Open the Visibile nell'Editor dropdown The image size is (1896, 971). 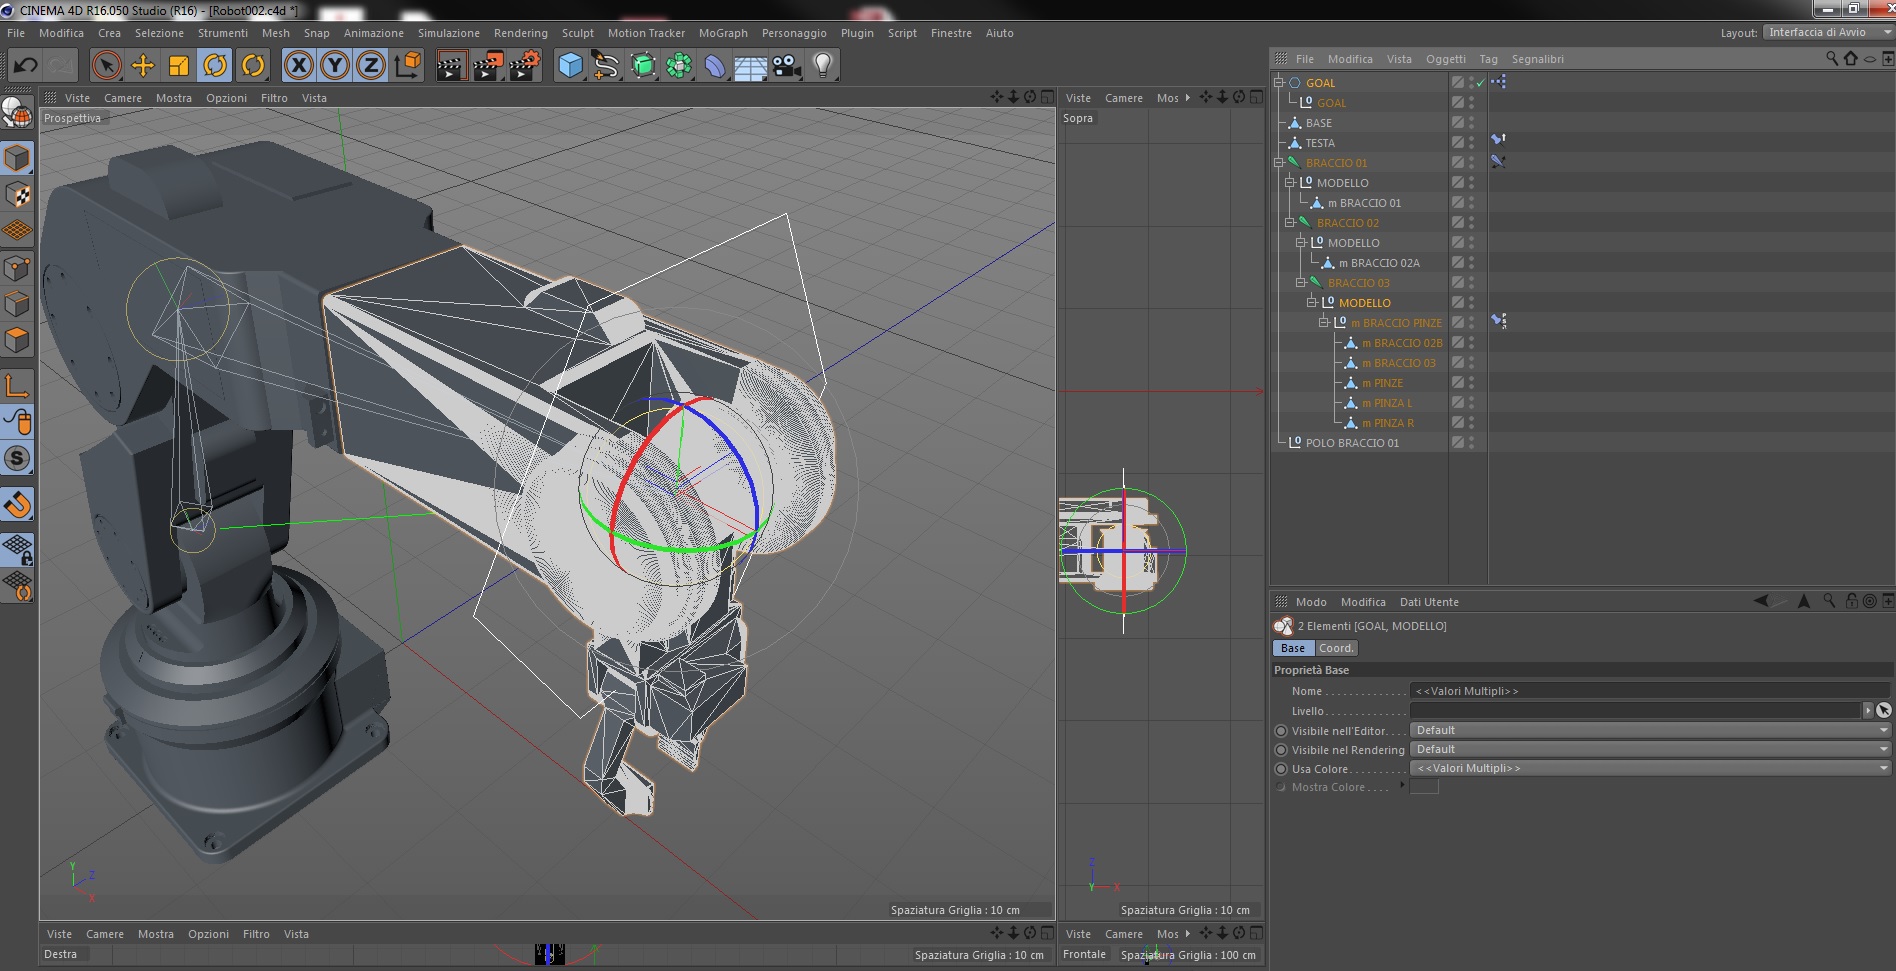tap(1649, 730)
